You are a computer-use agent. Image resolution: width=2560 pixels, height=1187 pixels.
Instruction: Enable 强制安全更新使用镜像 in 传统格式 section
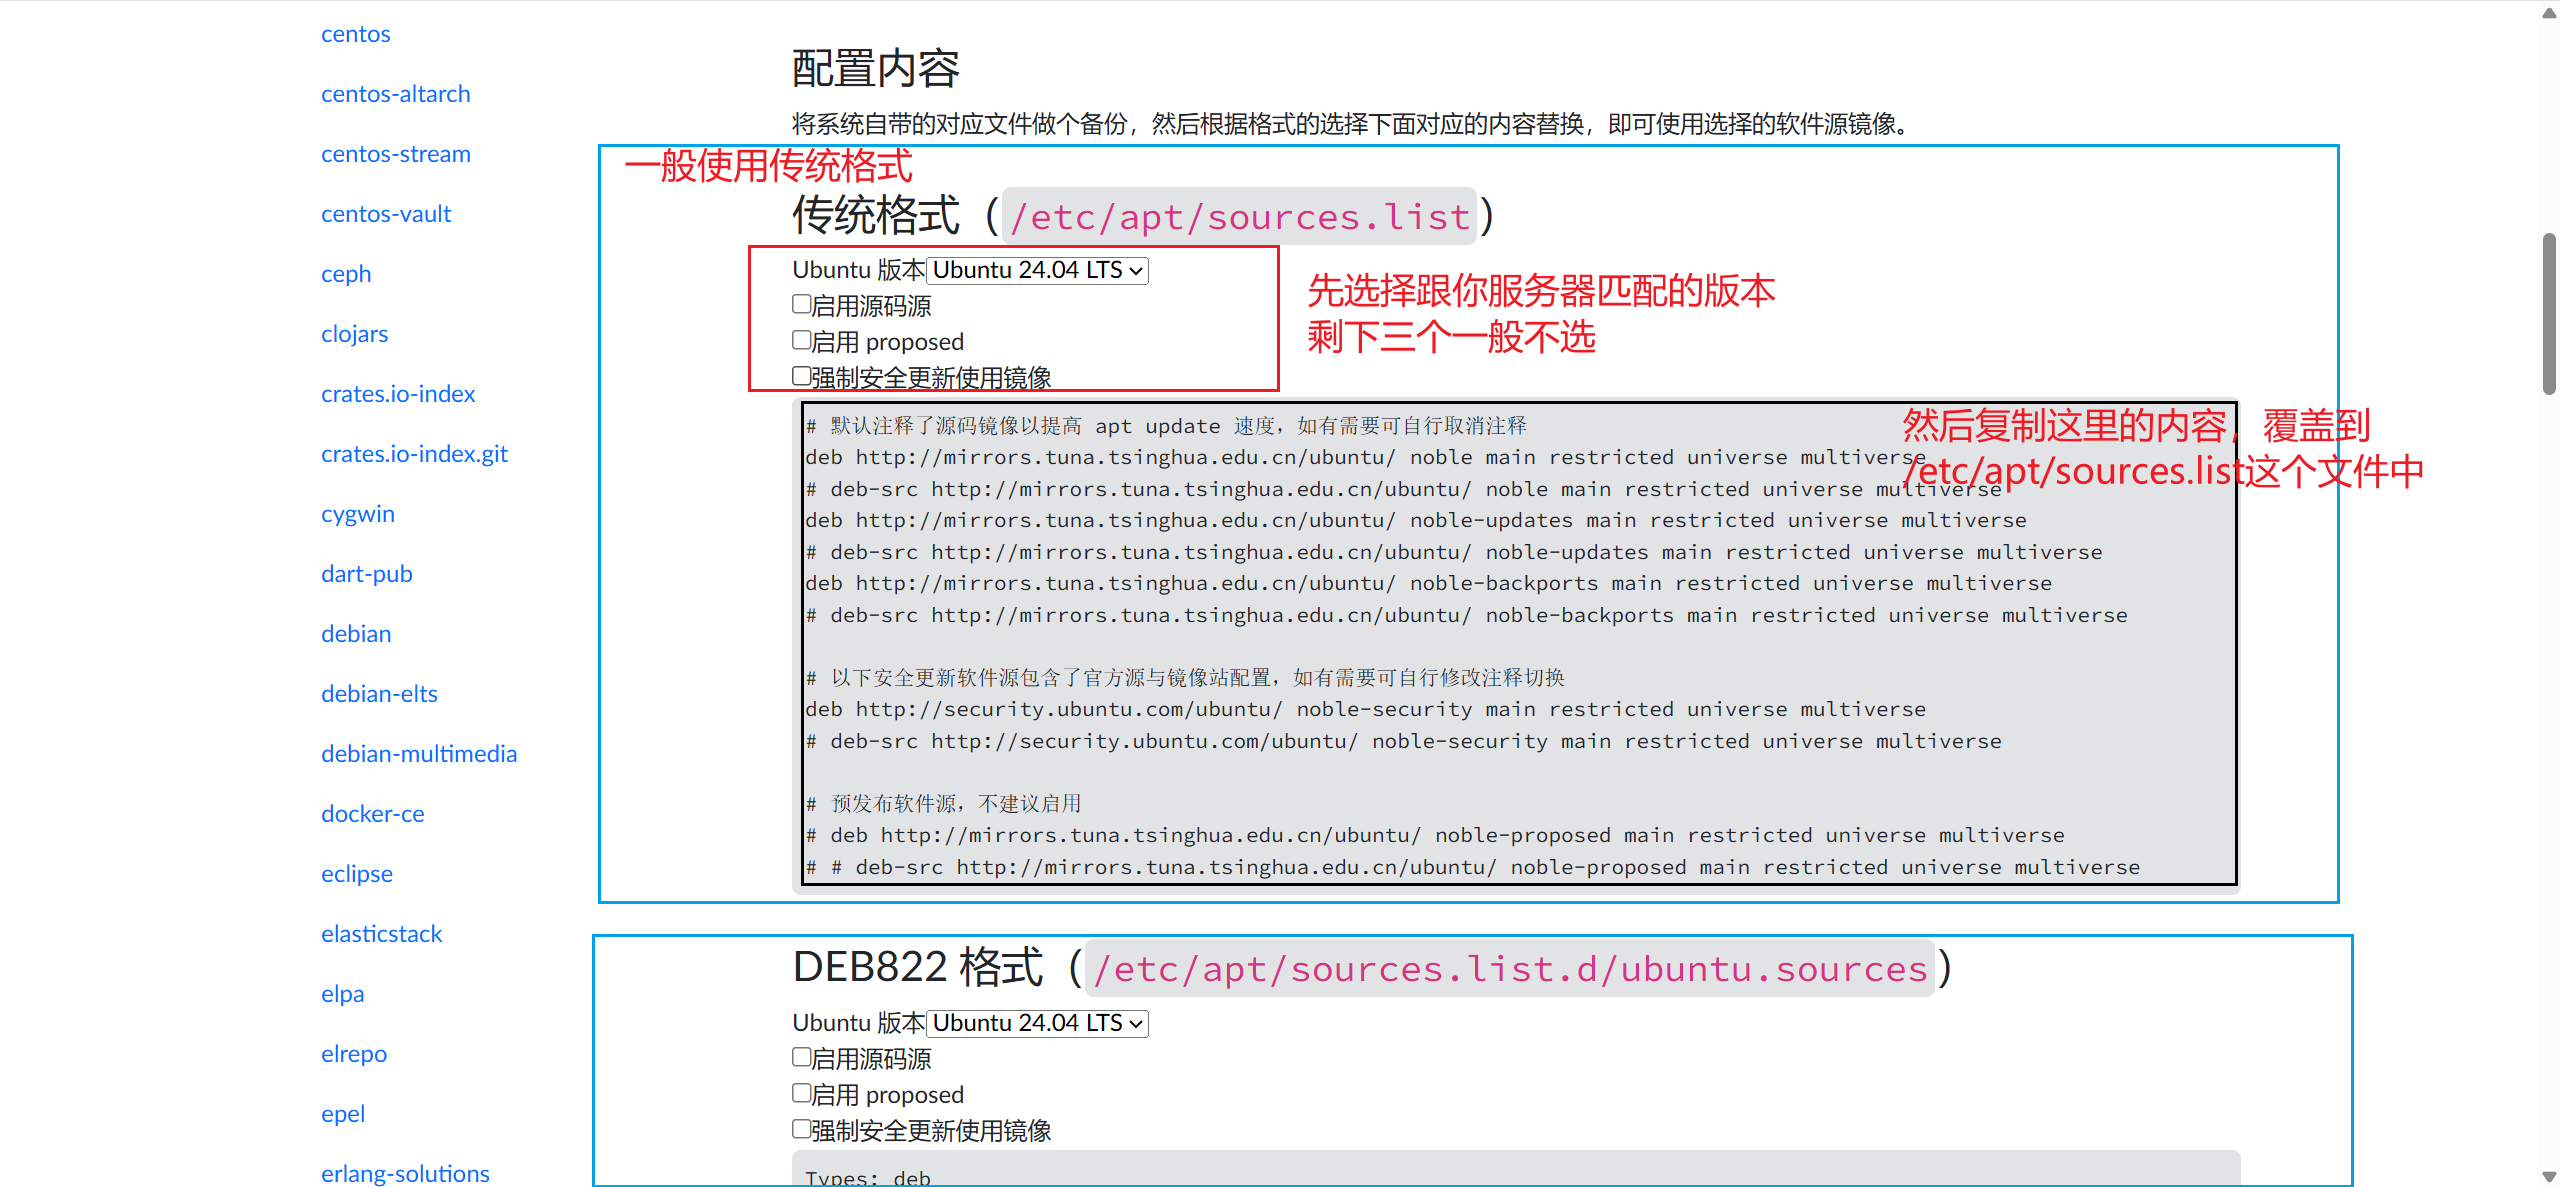click(801, 375)
